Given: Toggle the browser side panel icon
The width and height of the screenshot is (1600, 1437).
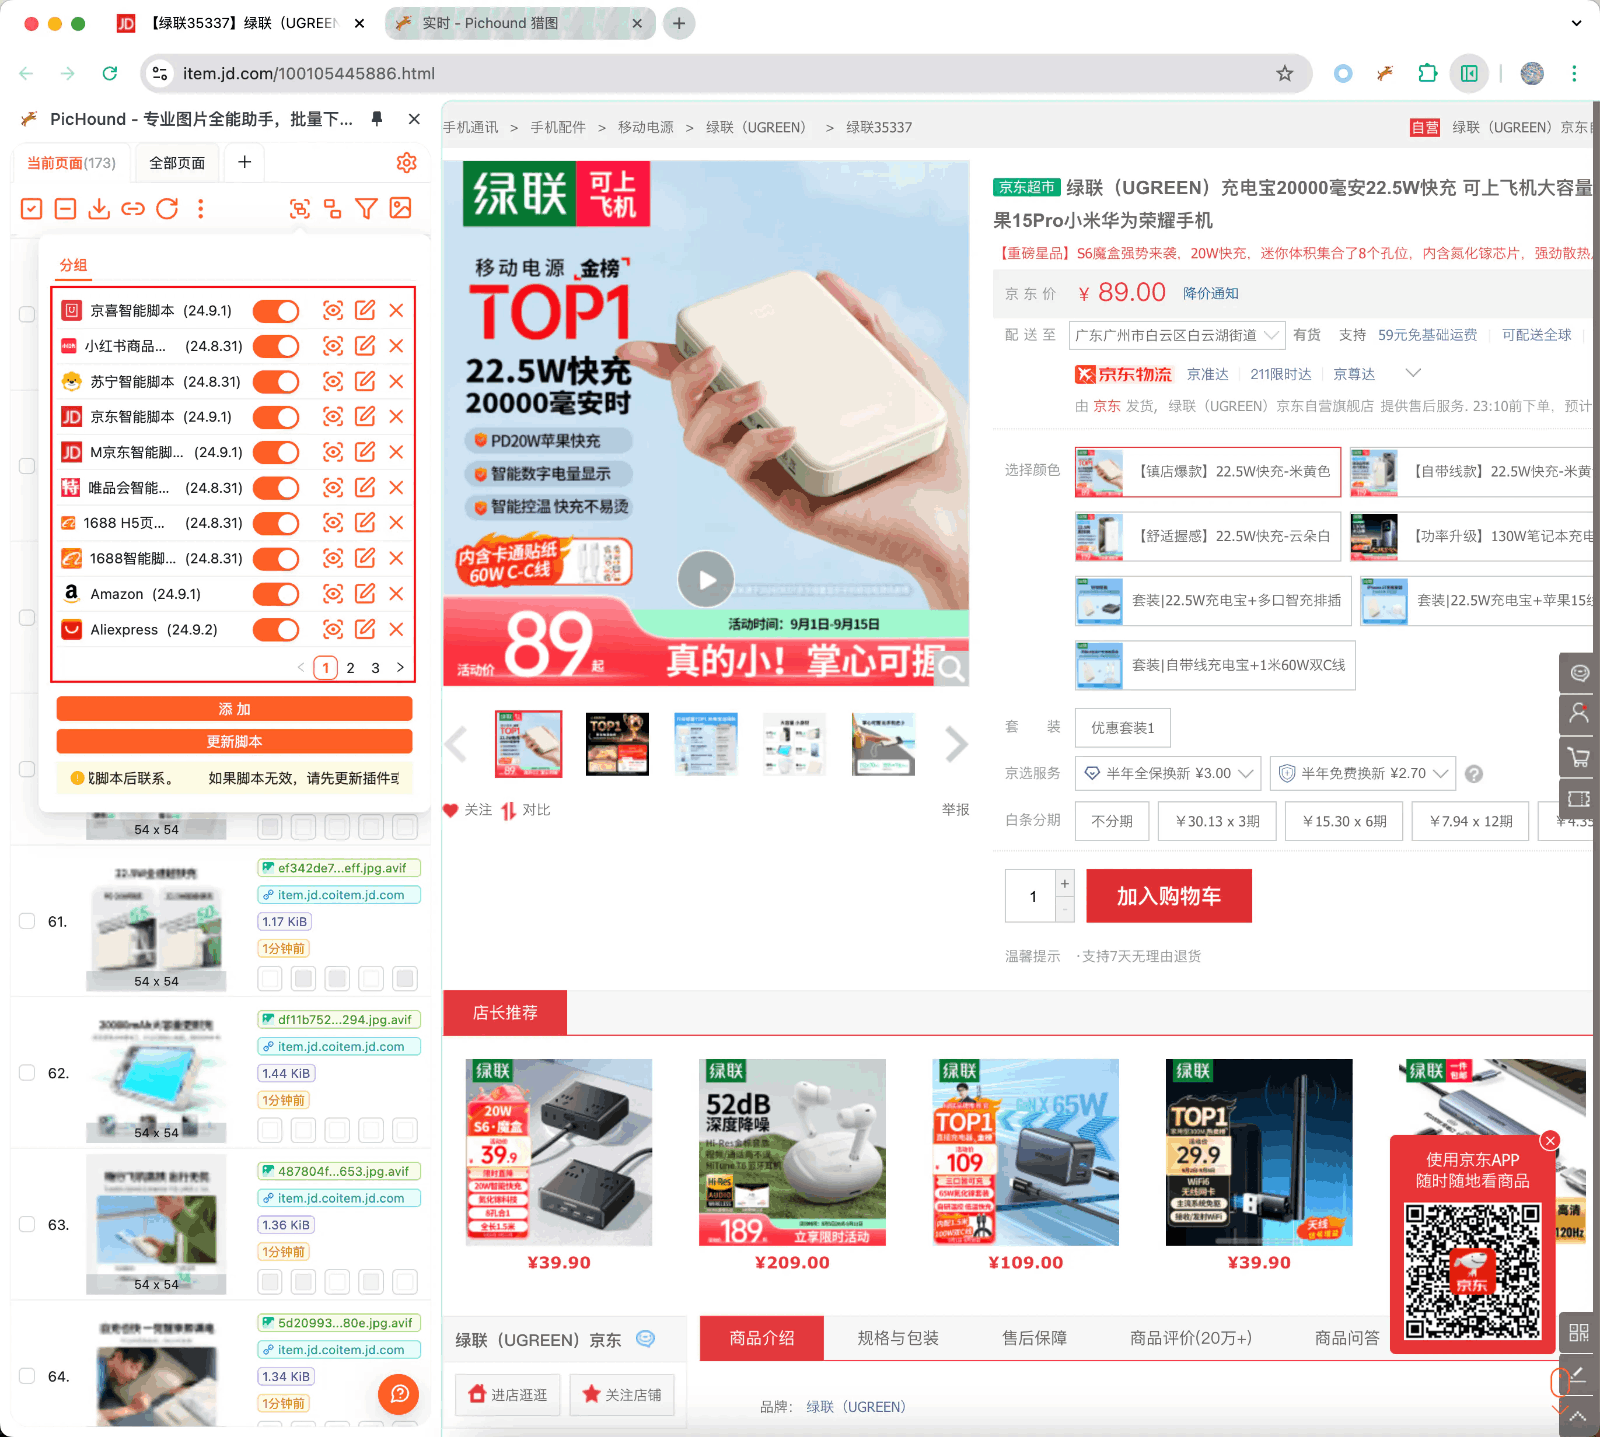Looking at the screenshot, I should coord(1469,73).
